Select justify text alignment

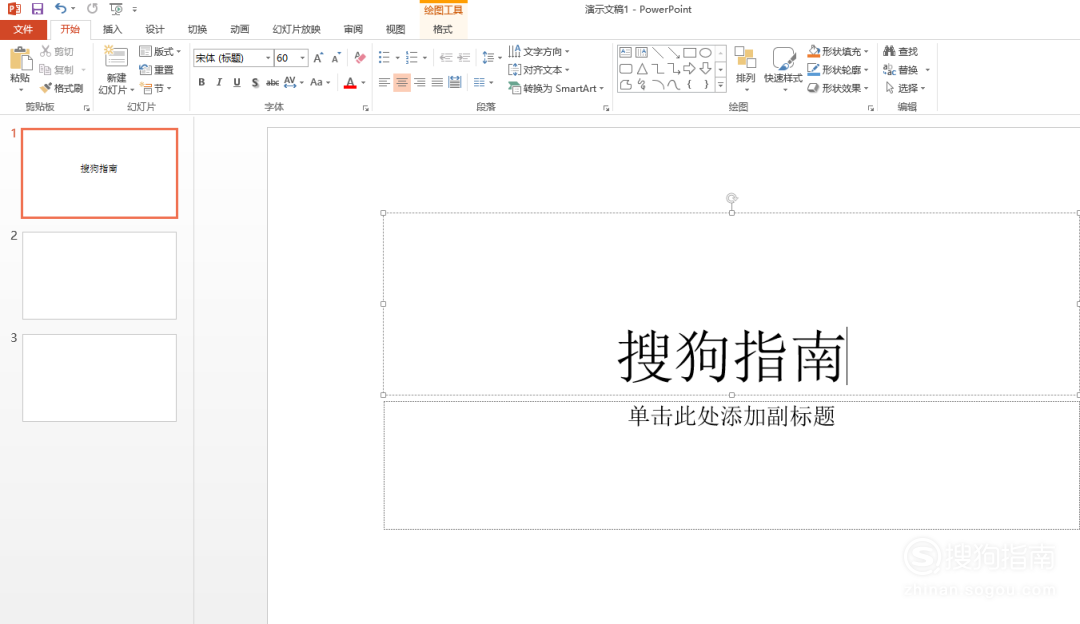pos(437,83)
